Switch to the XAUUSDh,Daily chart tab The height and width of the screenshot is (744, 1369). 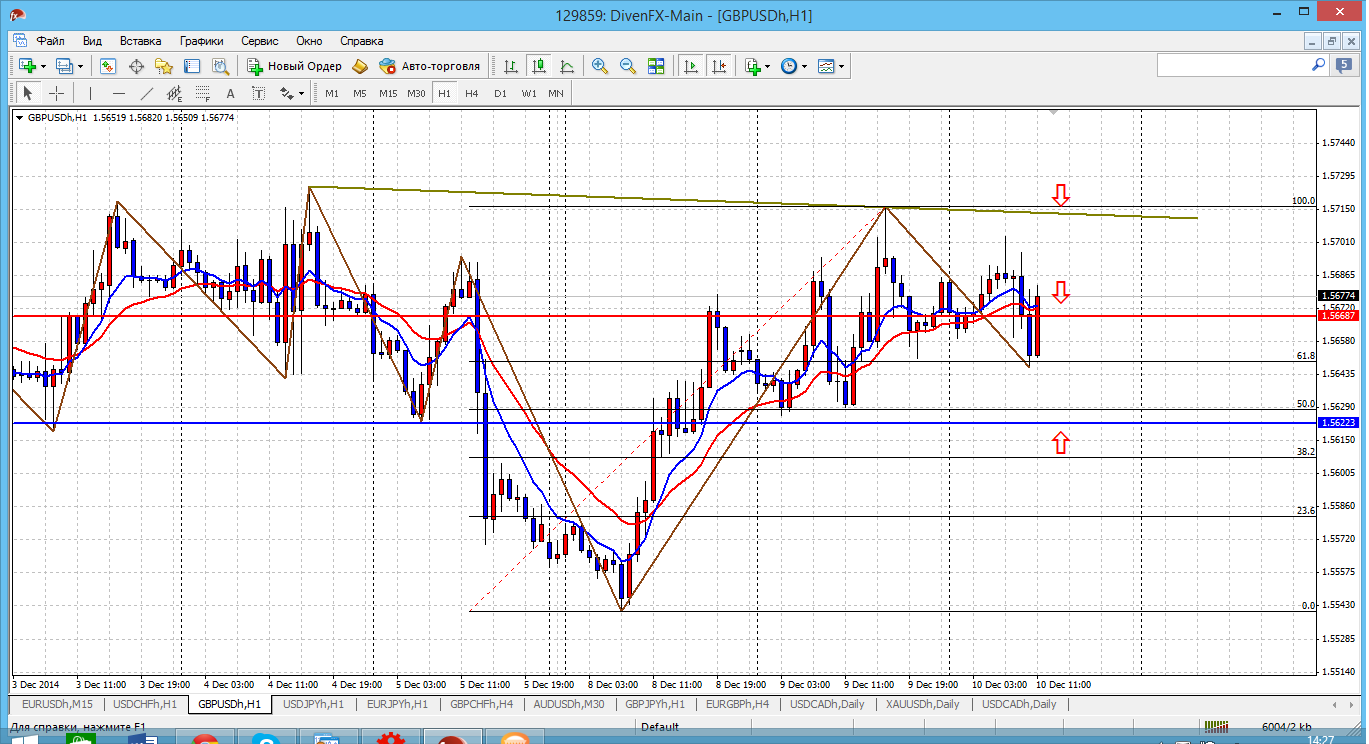[921, 704]
